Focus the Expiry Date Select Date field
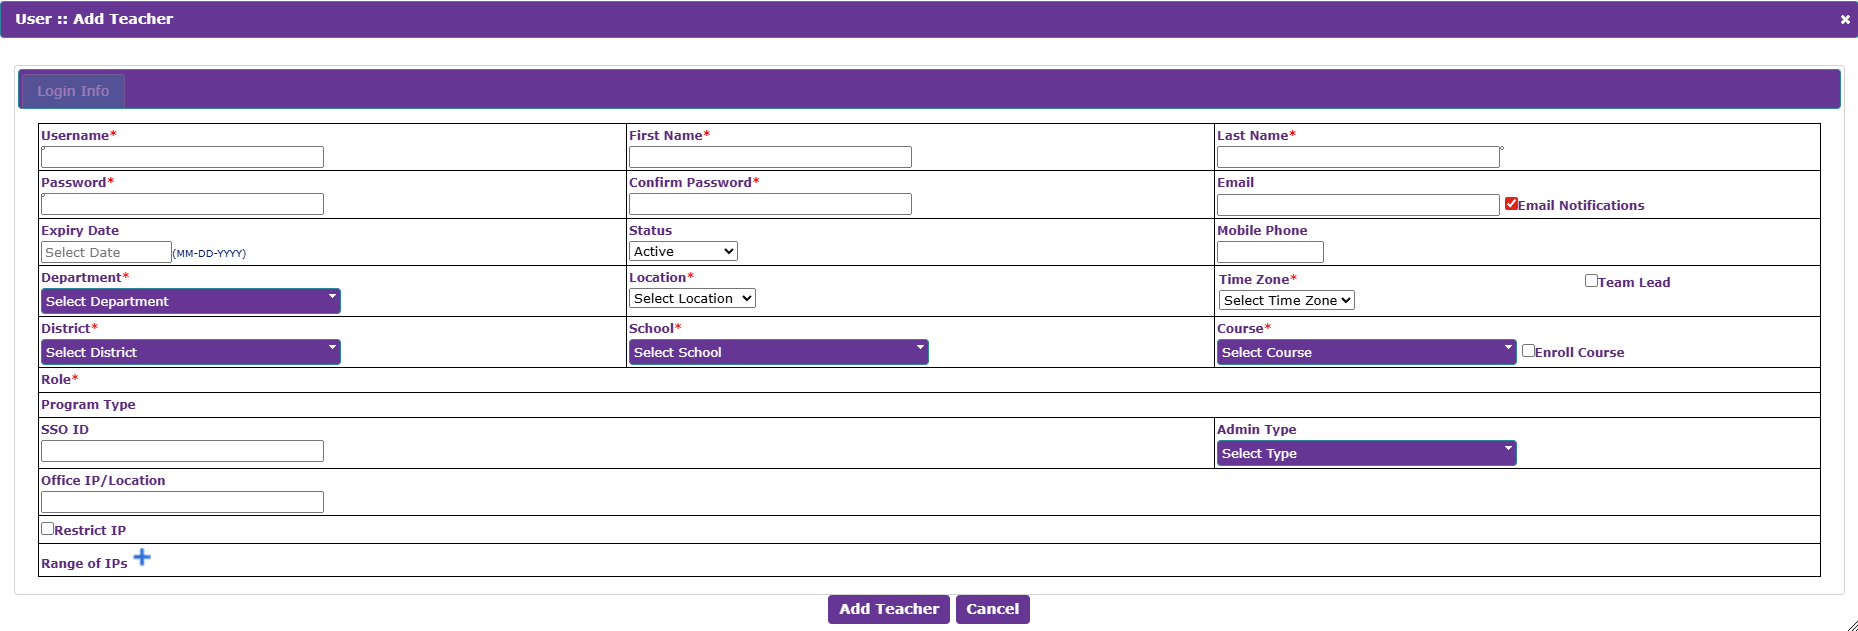The height and width of the screenshot is (631, 1858). (106, 252)
